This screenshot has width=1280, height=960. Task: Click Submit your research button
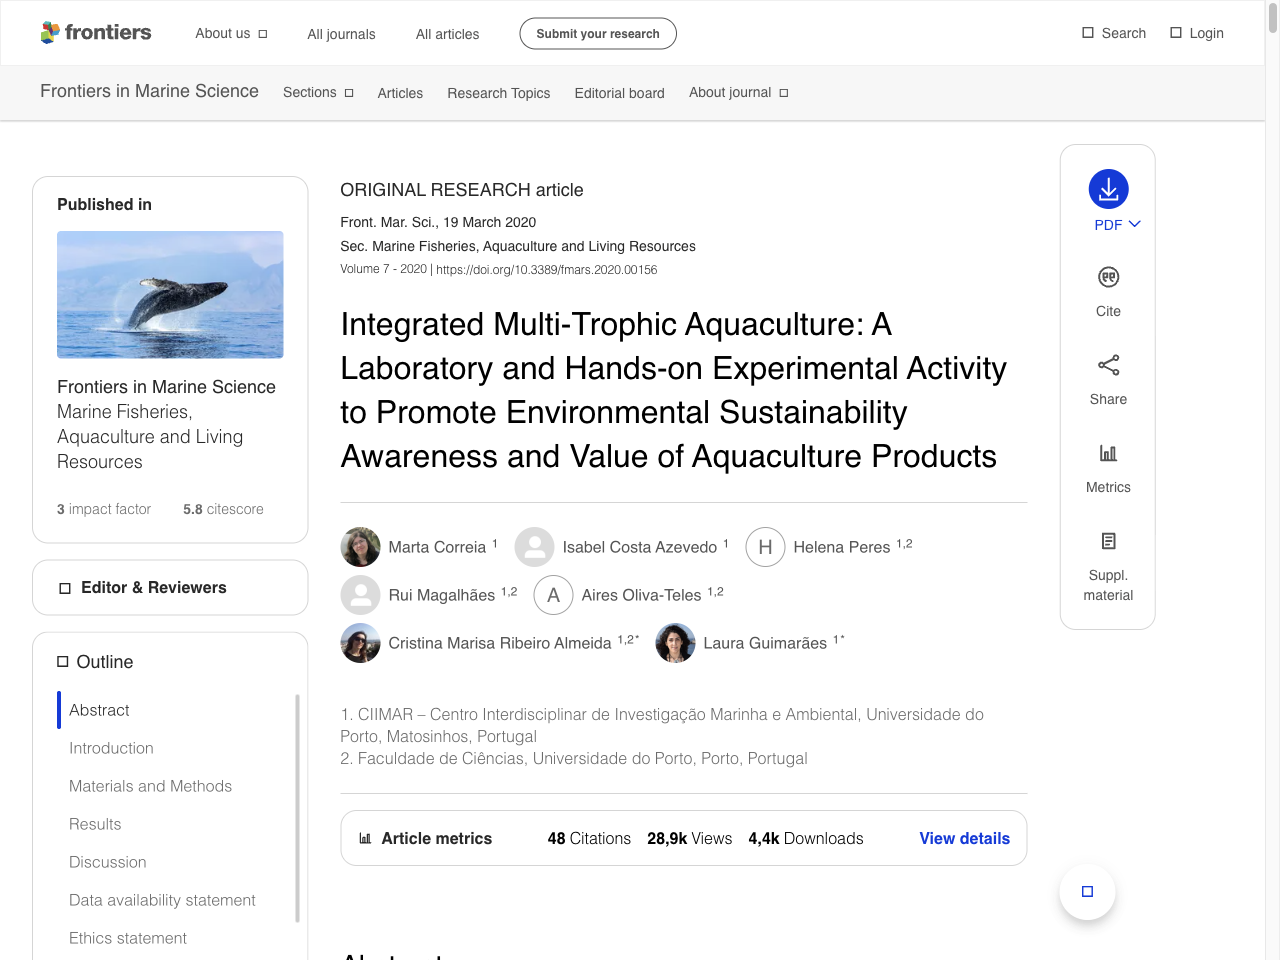pyautogui.click(x=598, y=33)
